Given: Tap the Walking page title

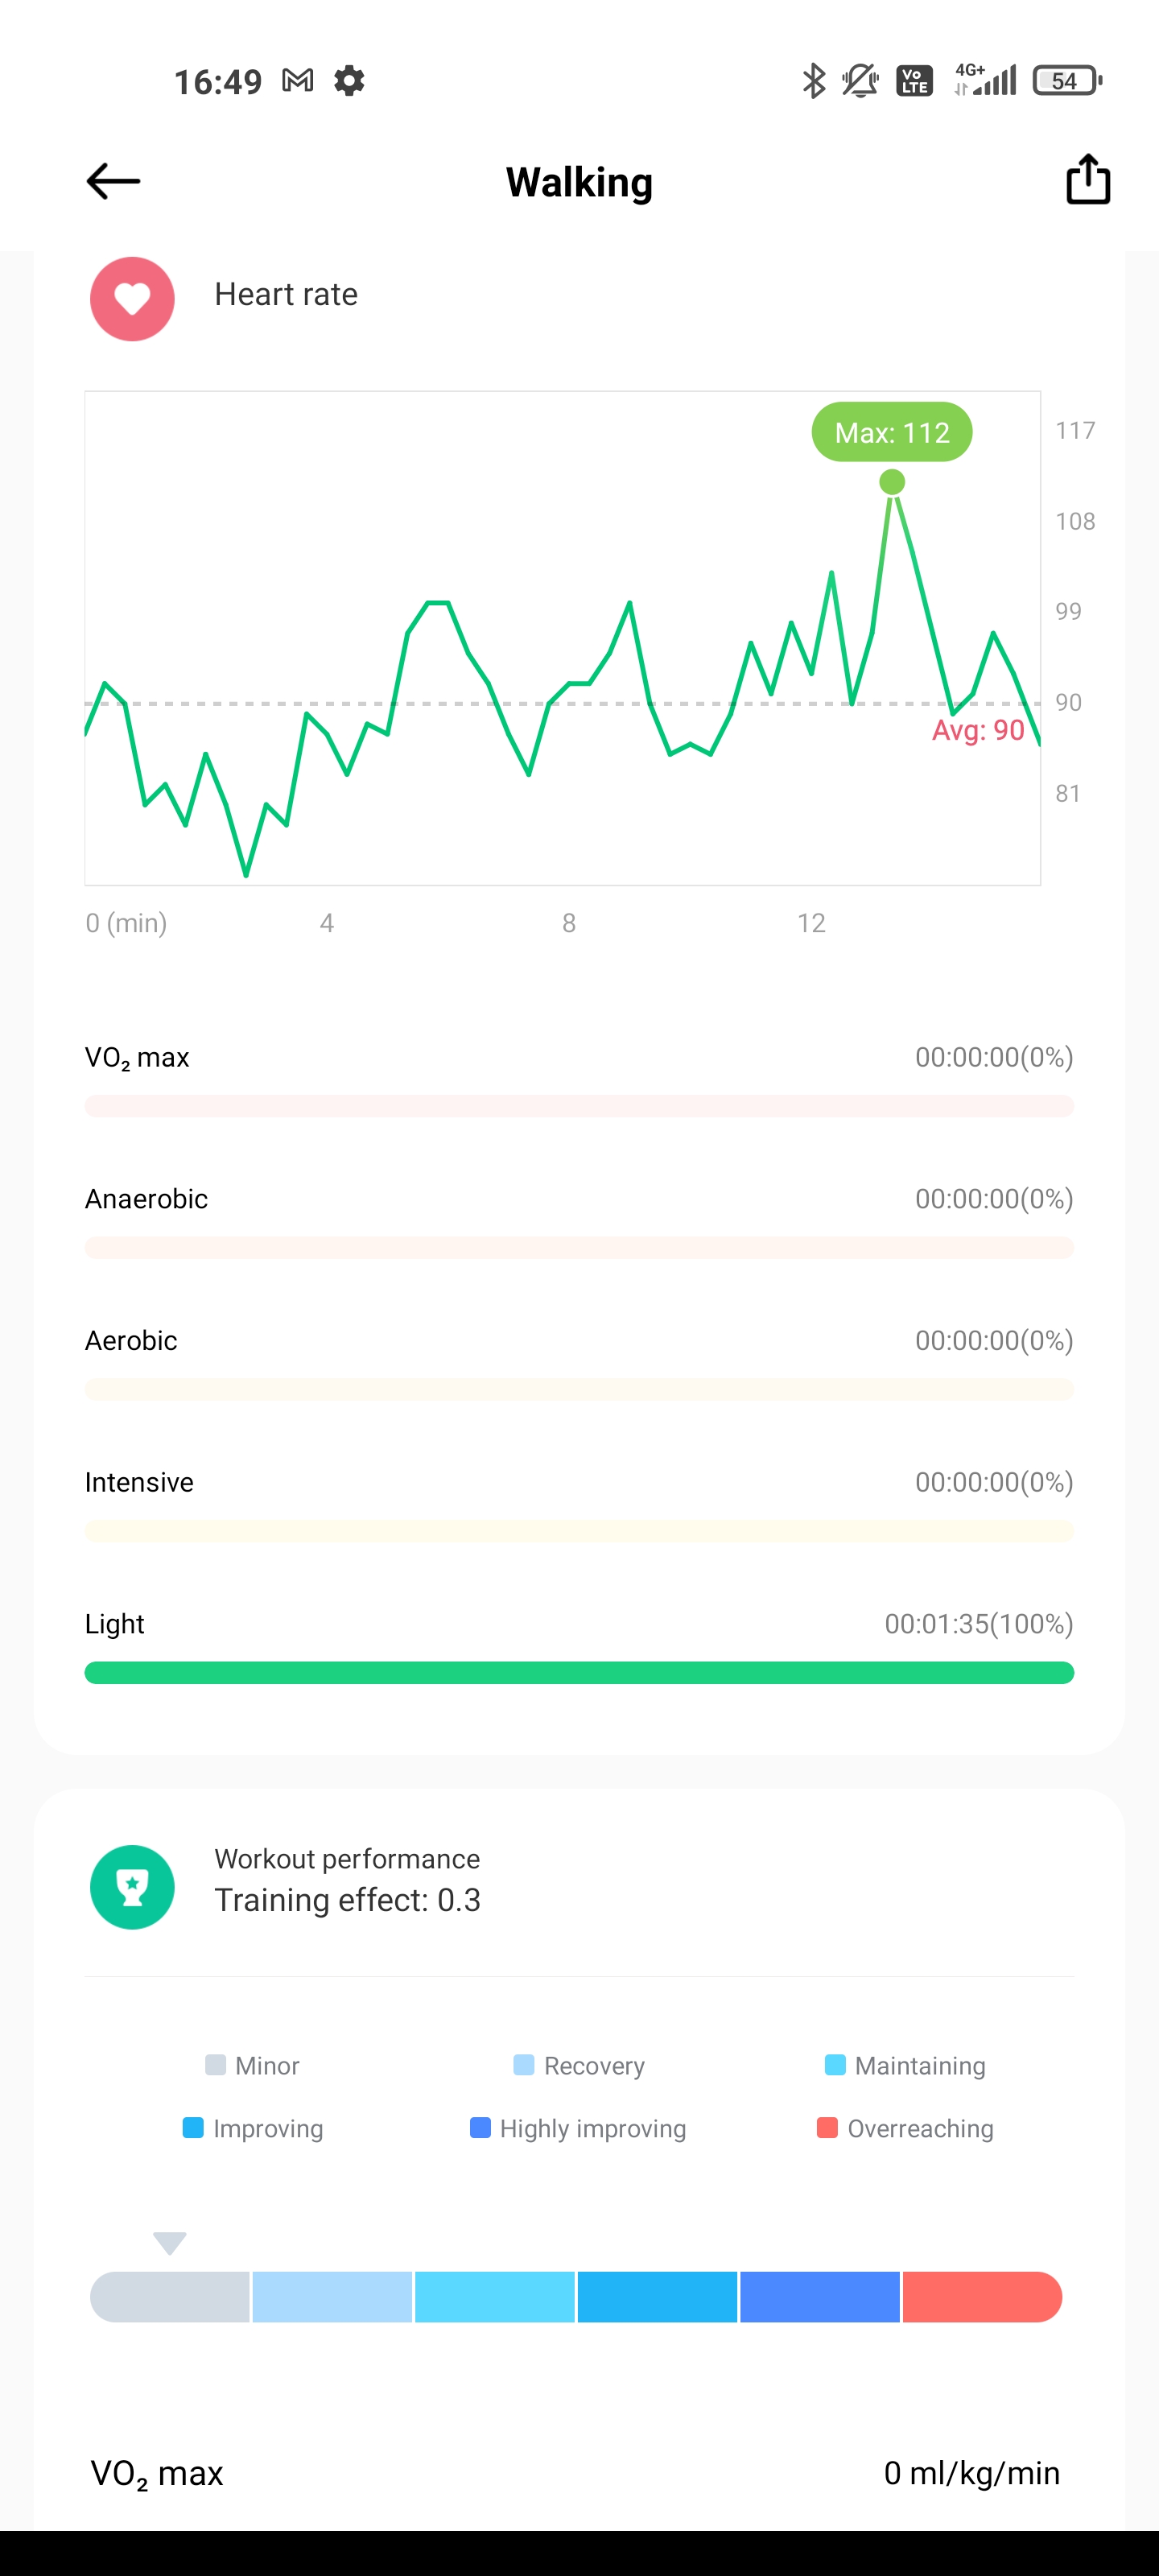Looking at the screenshot, I should click(x=579, y=182).
